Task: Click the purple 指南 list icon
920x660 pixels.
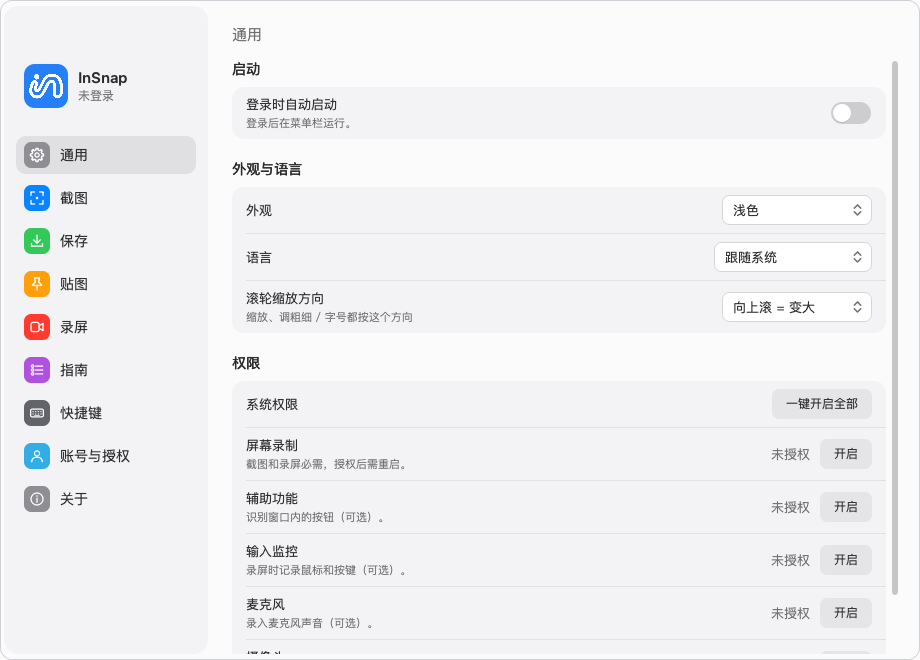Action: click(37, 370)
